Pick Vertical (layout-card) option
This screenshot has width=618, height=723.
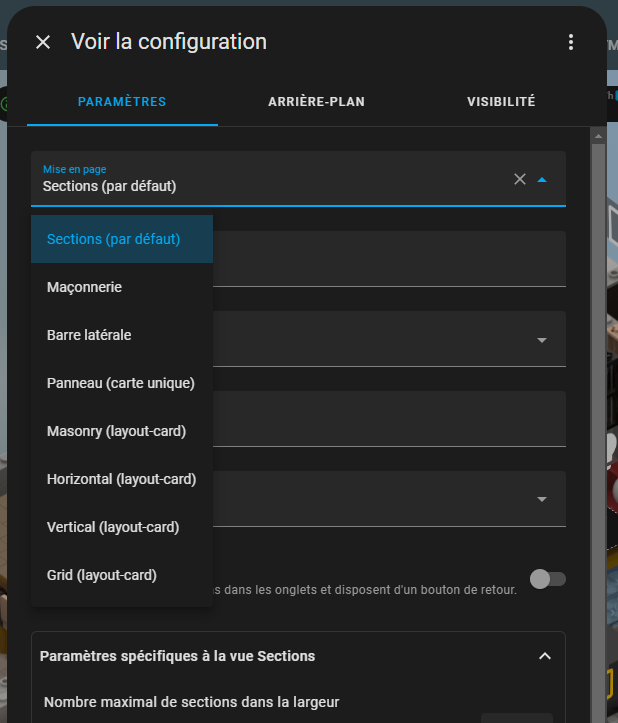coord(122,527)
